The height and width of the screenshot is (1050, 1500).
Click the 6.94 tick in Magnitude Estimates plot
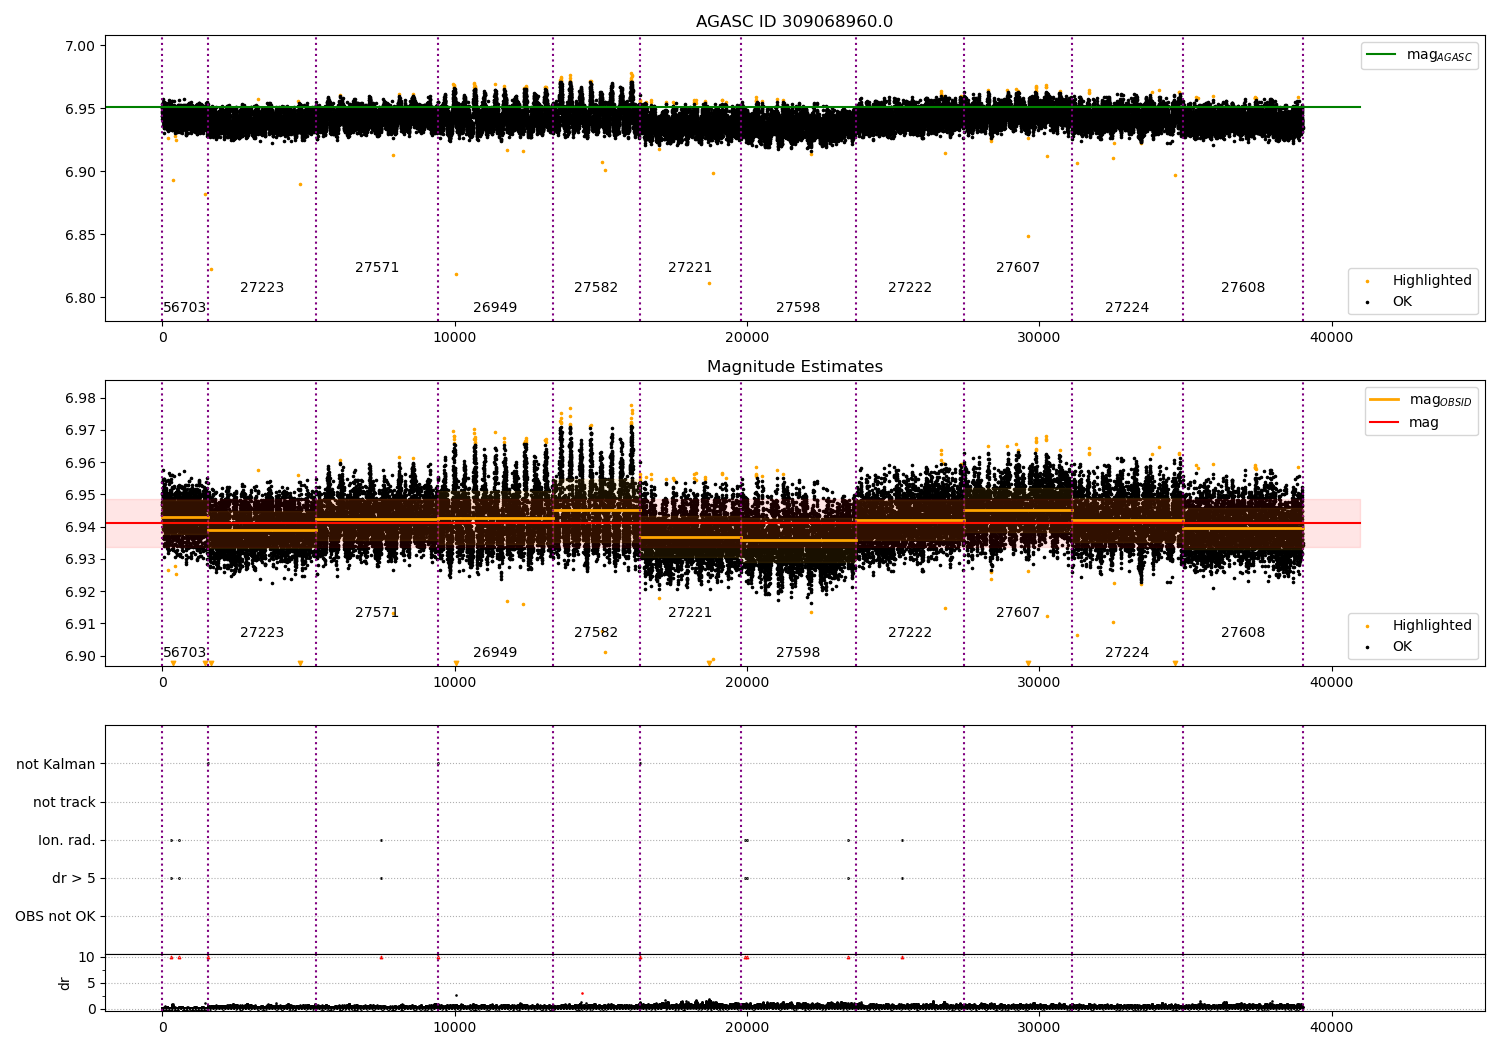click(x=80, y=527)
